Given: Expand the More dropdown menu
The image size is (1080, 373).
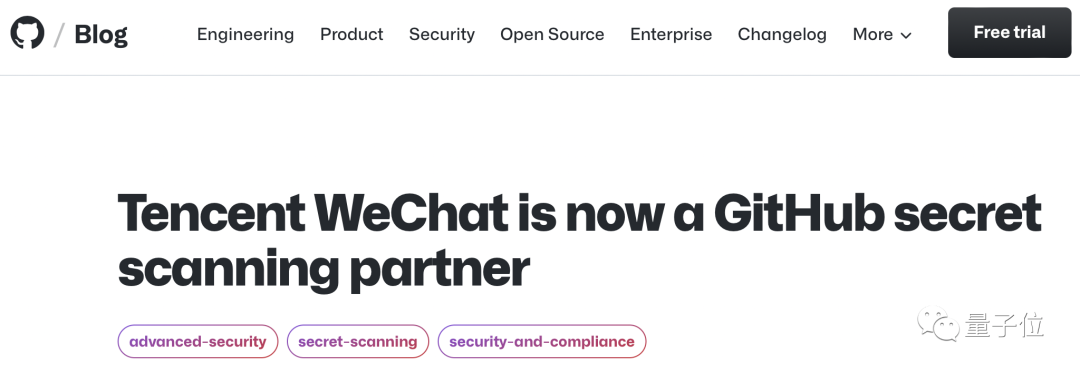Looking at the screenshot, I should pos(882,34).
